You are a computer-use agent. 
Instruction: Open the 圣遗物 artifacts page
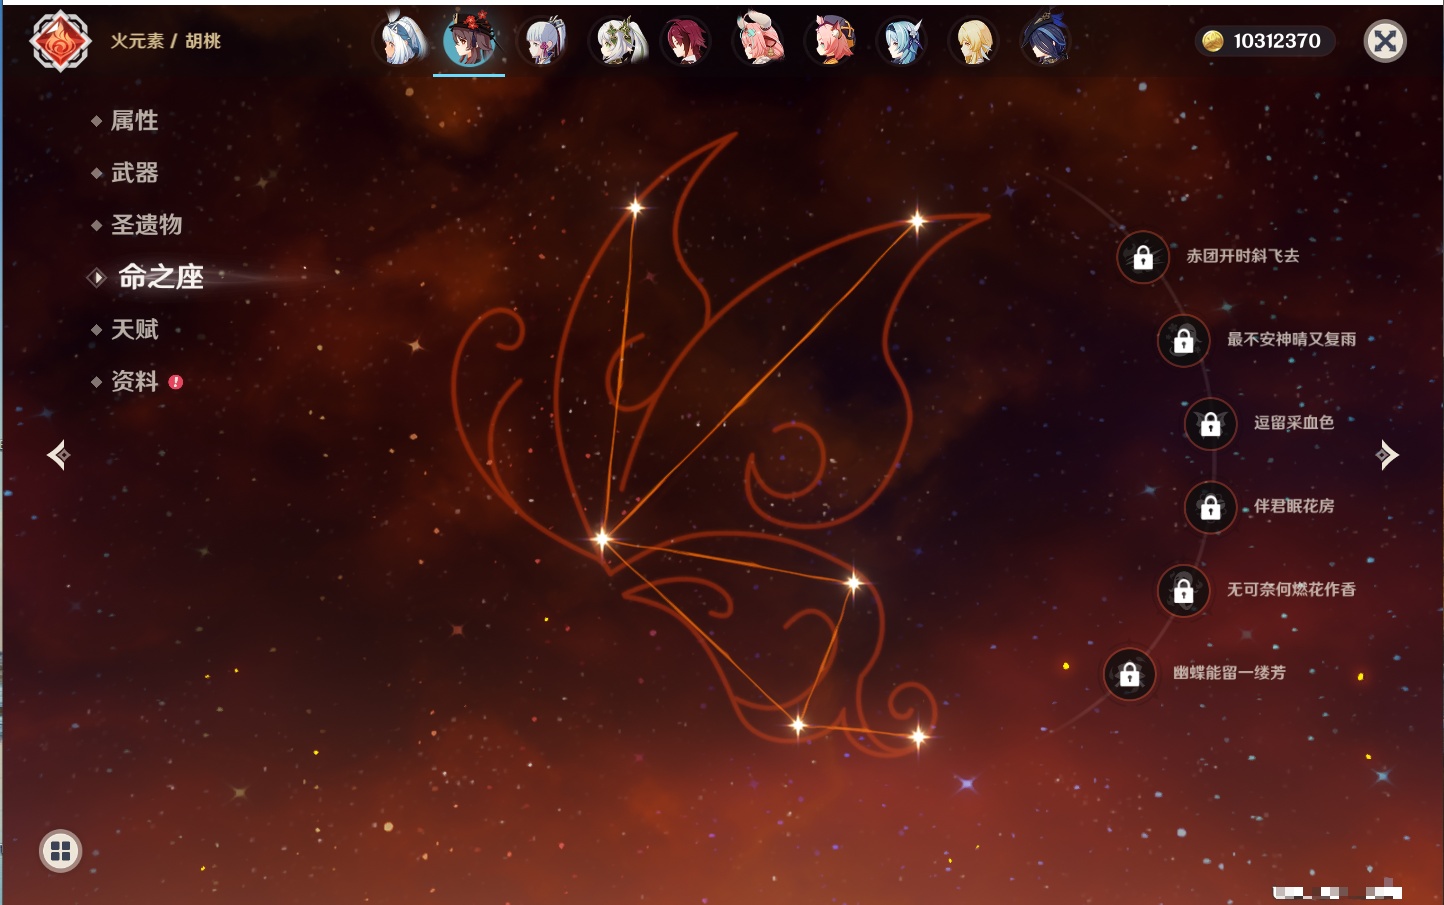pos(146,225)
